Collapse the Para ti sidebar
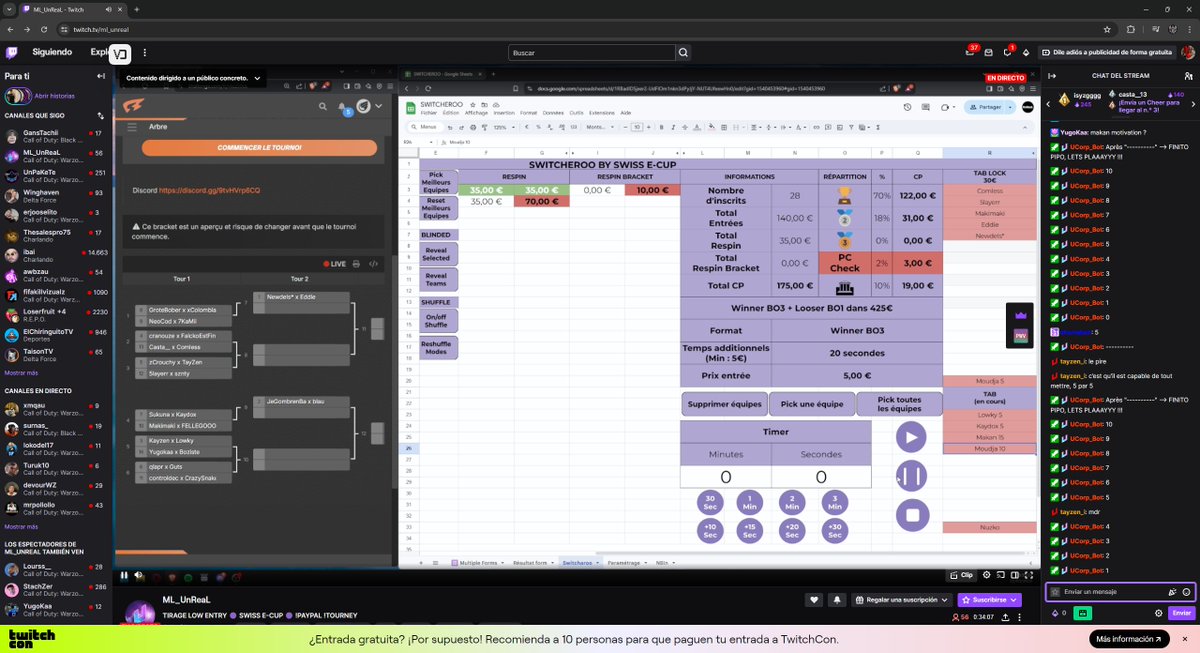Viewport: 1200px width, 653px height. pos(101,76)
